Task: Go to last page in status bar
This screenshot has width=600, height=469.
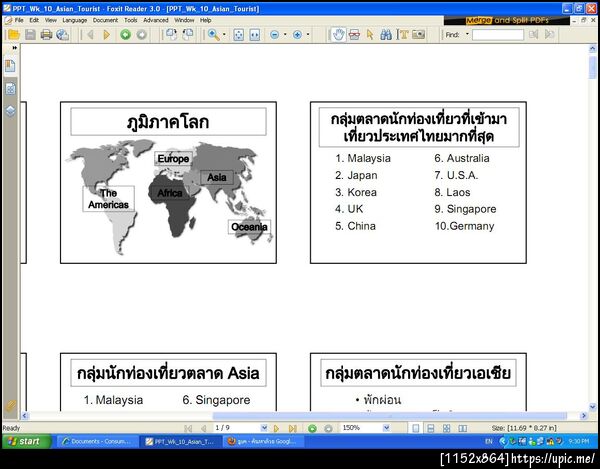Action: pyautogui.click(x=292, y=428)
